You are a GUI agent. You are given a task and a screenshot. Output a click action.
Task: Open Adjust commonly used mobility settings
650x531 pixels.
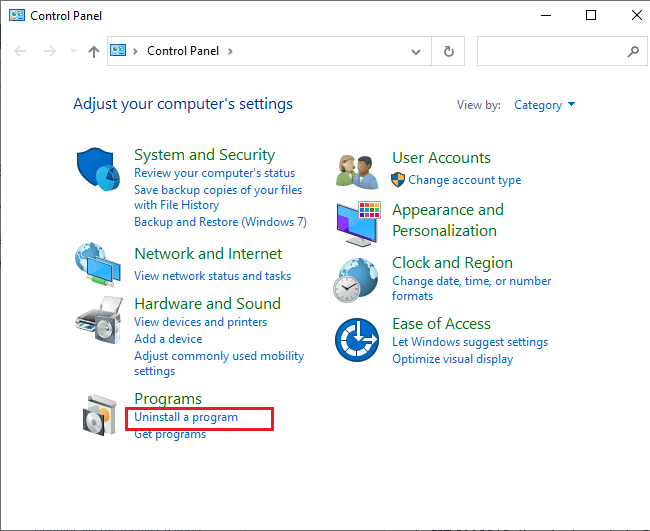(x=219, y=364)
